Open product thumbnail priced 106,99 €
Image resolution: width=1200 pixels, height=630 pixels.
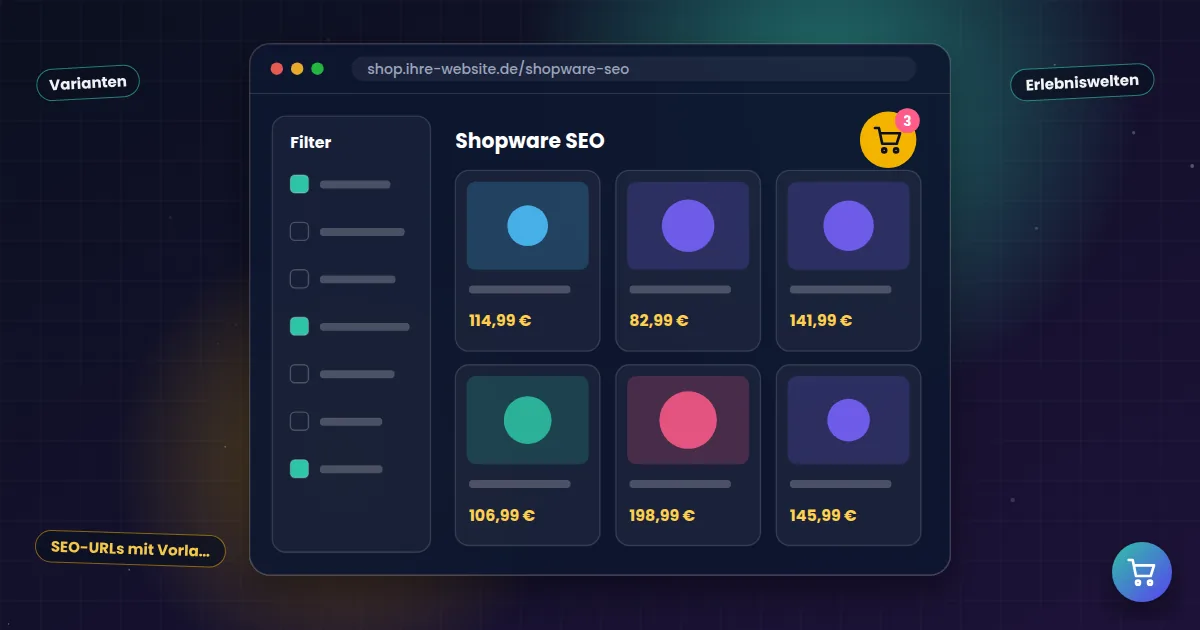click(527, 420)
